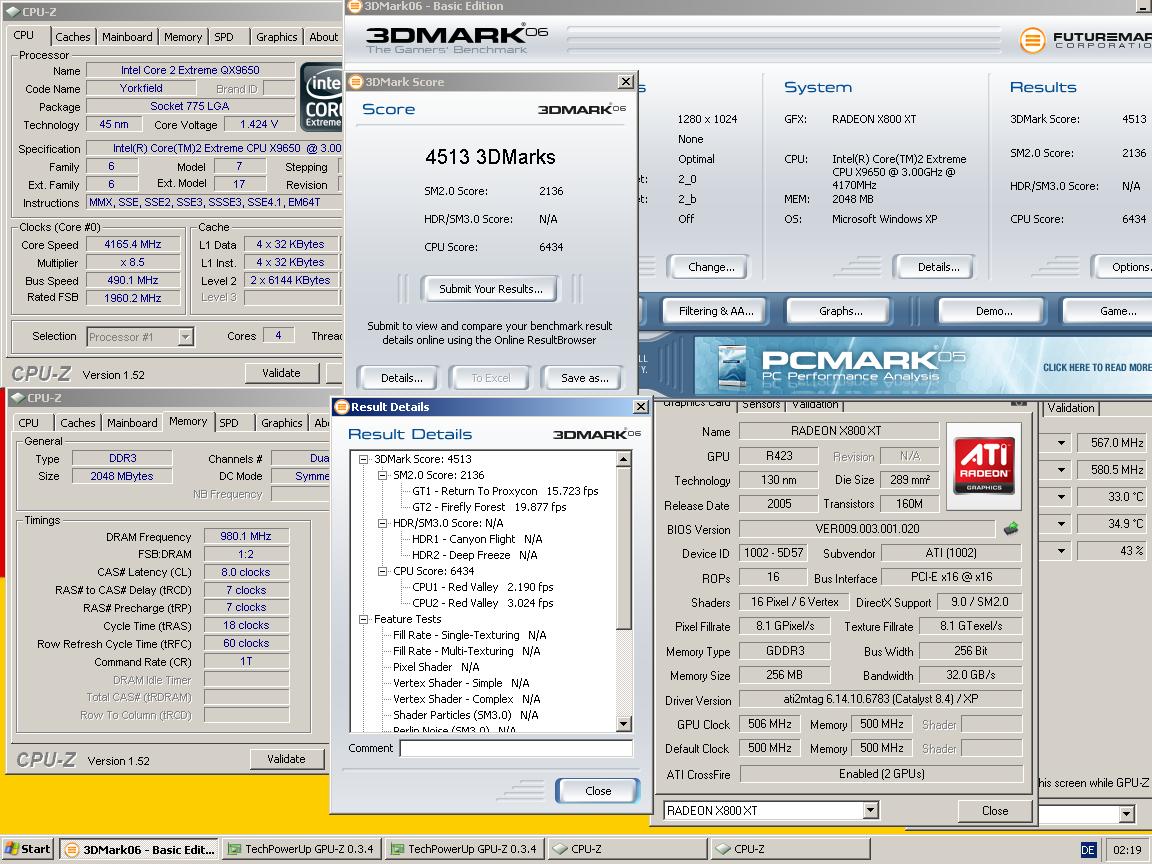Viewport: 1152px width, 864px height.
Task: Click the PCMark05 product box image
Action: click(731, 366)
